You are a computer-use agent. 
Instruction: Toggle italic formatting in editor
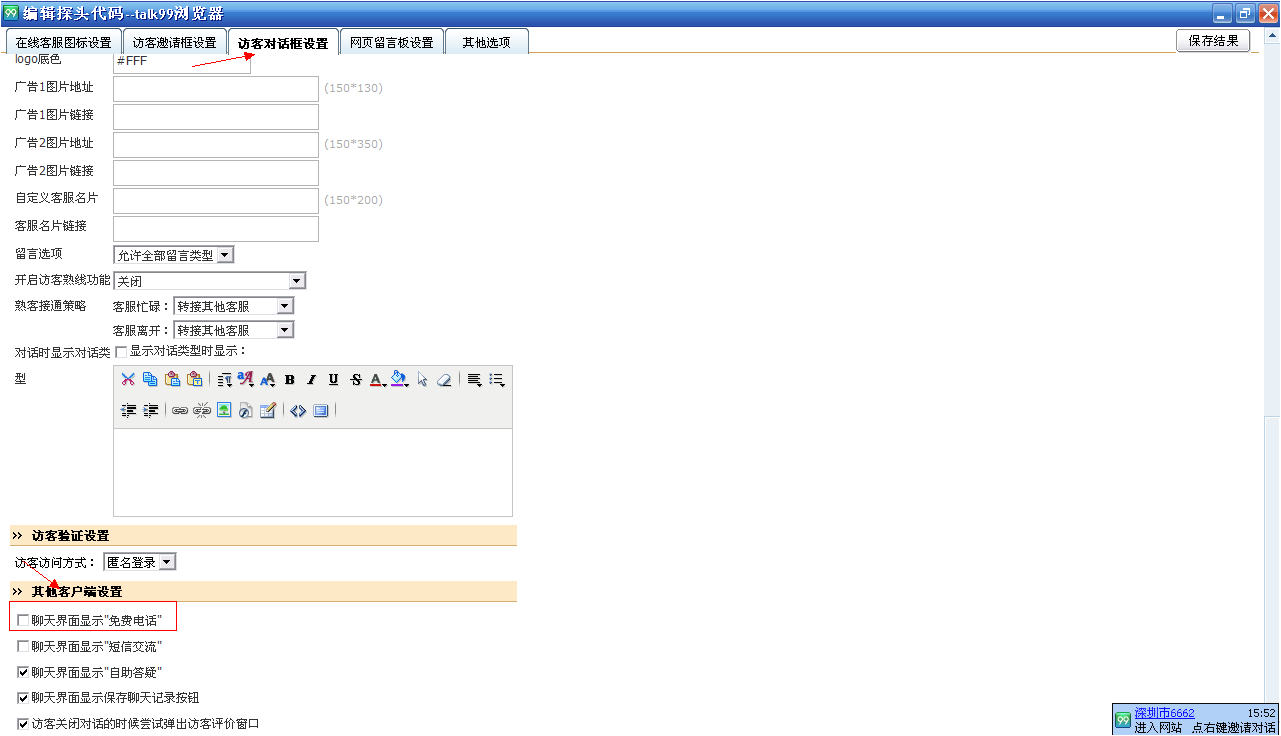[x=311, y=380]
